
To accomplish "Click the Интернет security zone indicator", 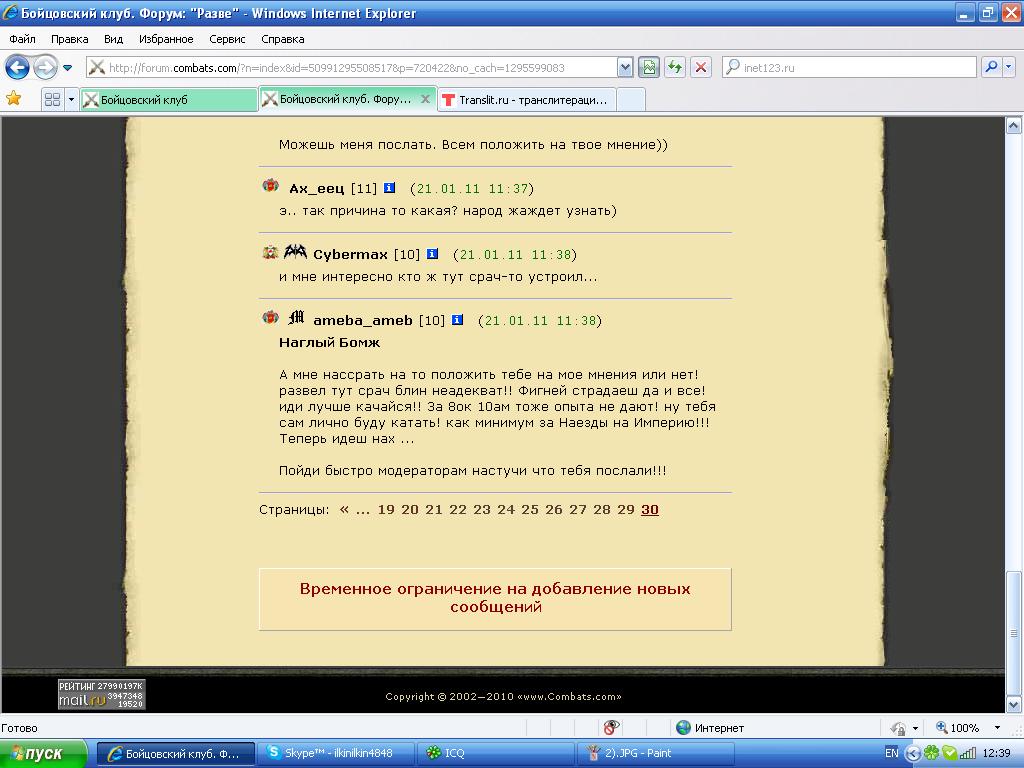I will (x=709, y=728).
